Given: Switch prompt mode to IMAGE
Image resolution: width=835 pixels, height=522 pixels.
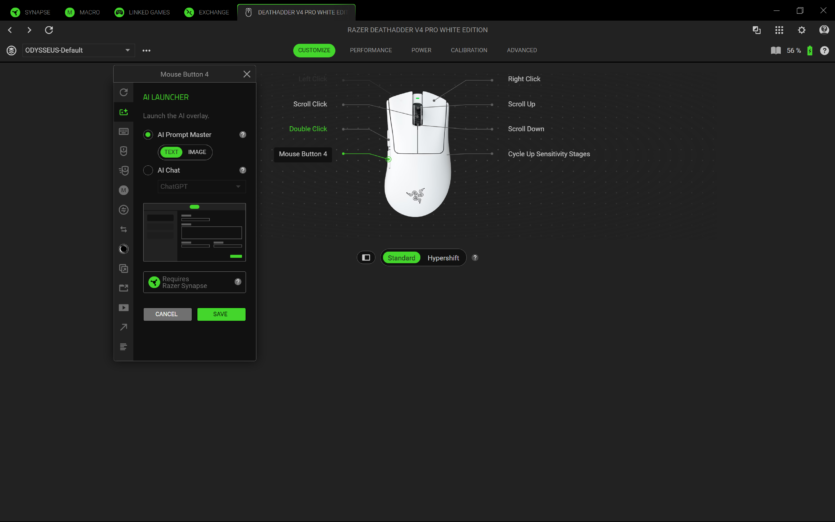Looking at the screenshot, I should pos(197,152).
